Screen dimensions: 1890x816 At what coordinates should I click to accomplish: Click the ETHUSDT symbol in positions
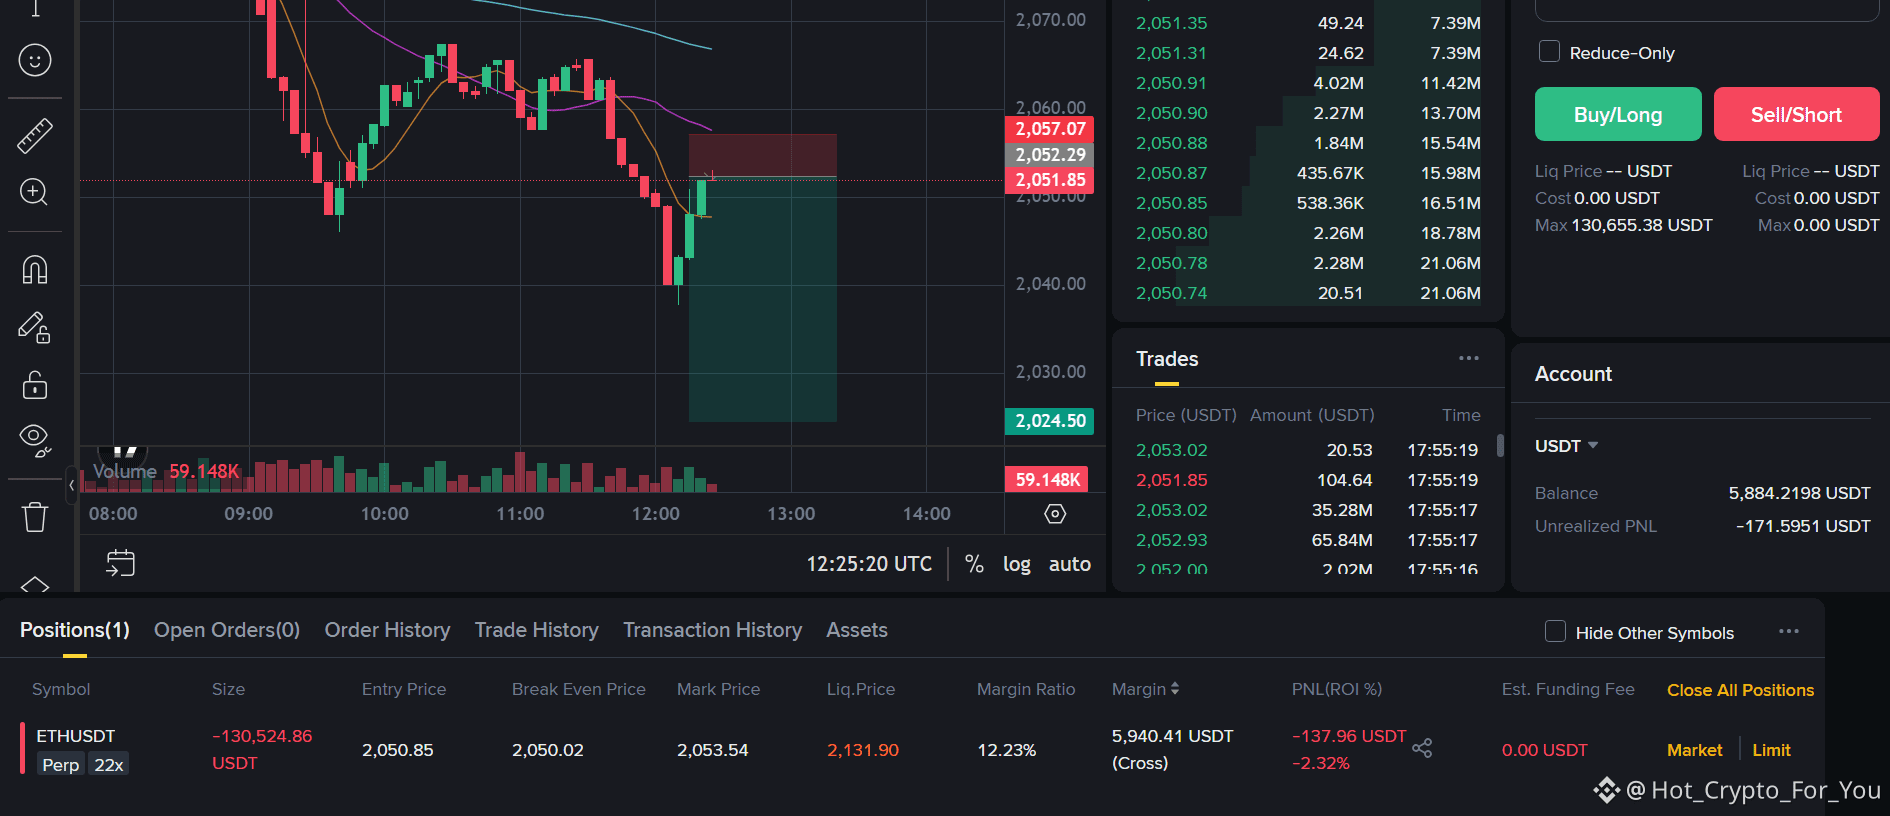tap(76, 736)
